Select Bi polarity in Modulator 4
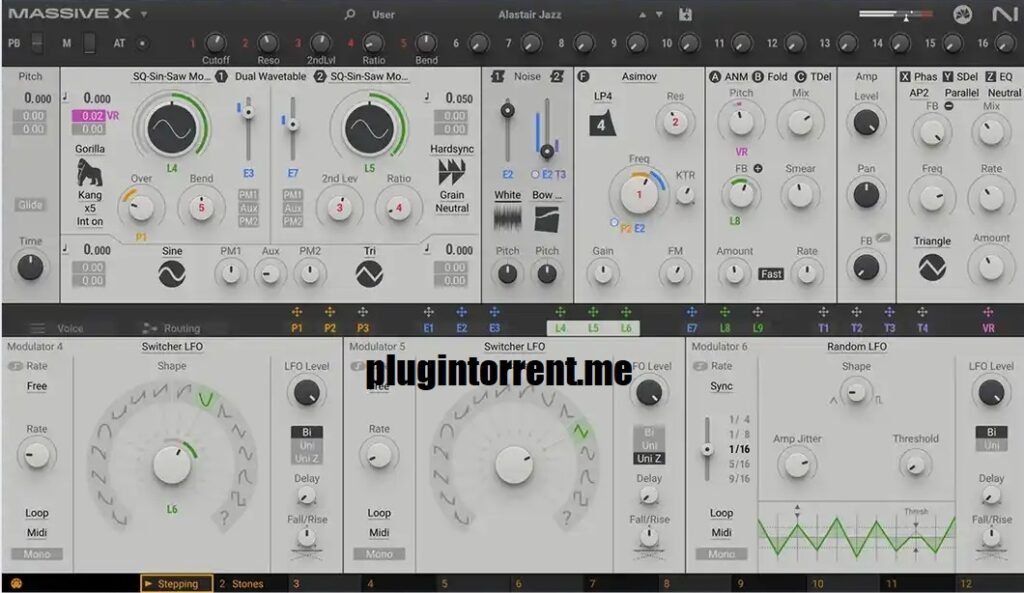 [x=306, y=432]
